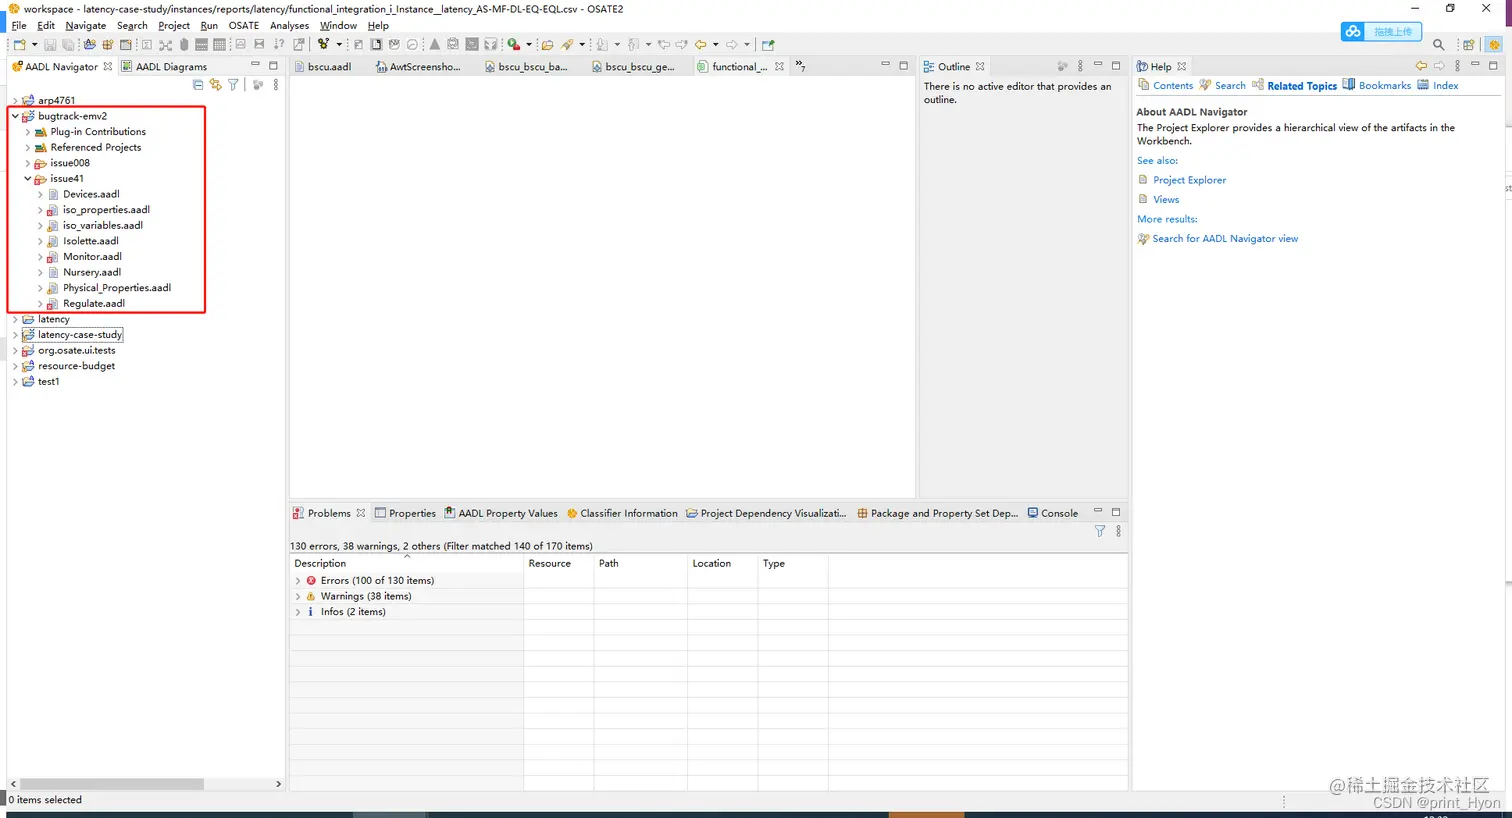This screenshot has height=818, width=1512.
Task: Click Help view Back arrow
Action: 1421,66
